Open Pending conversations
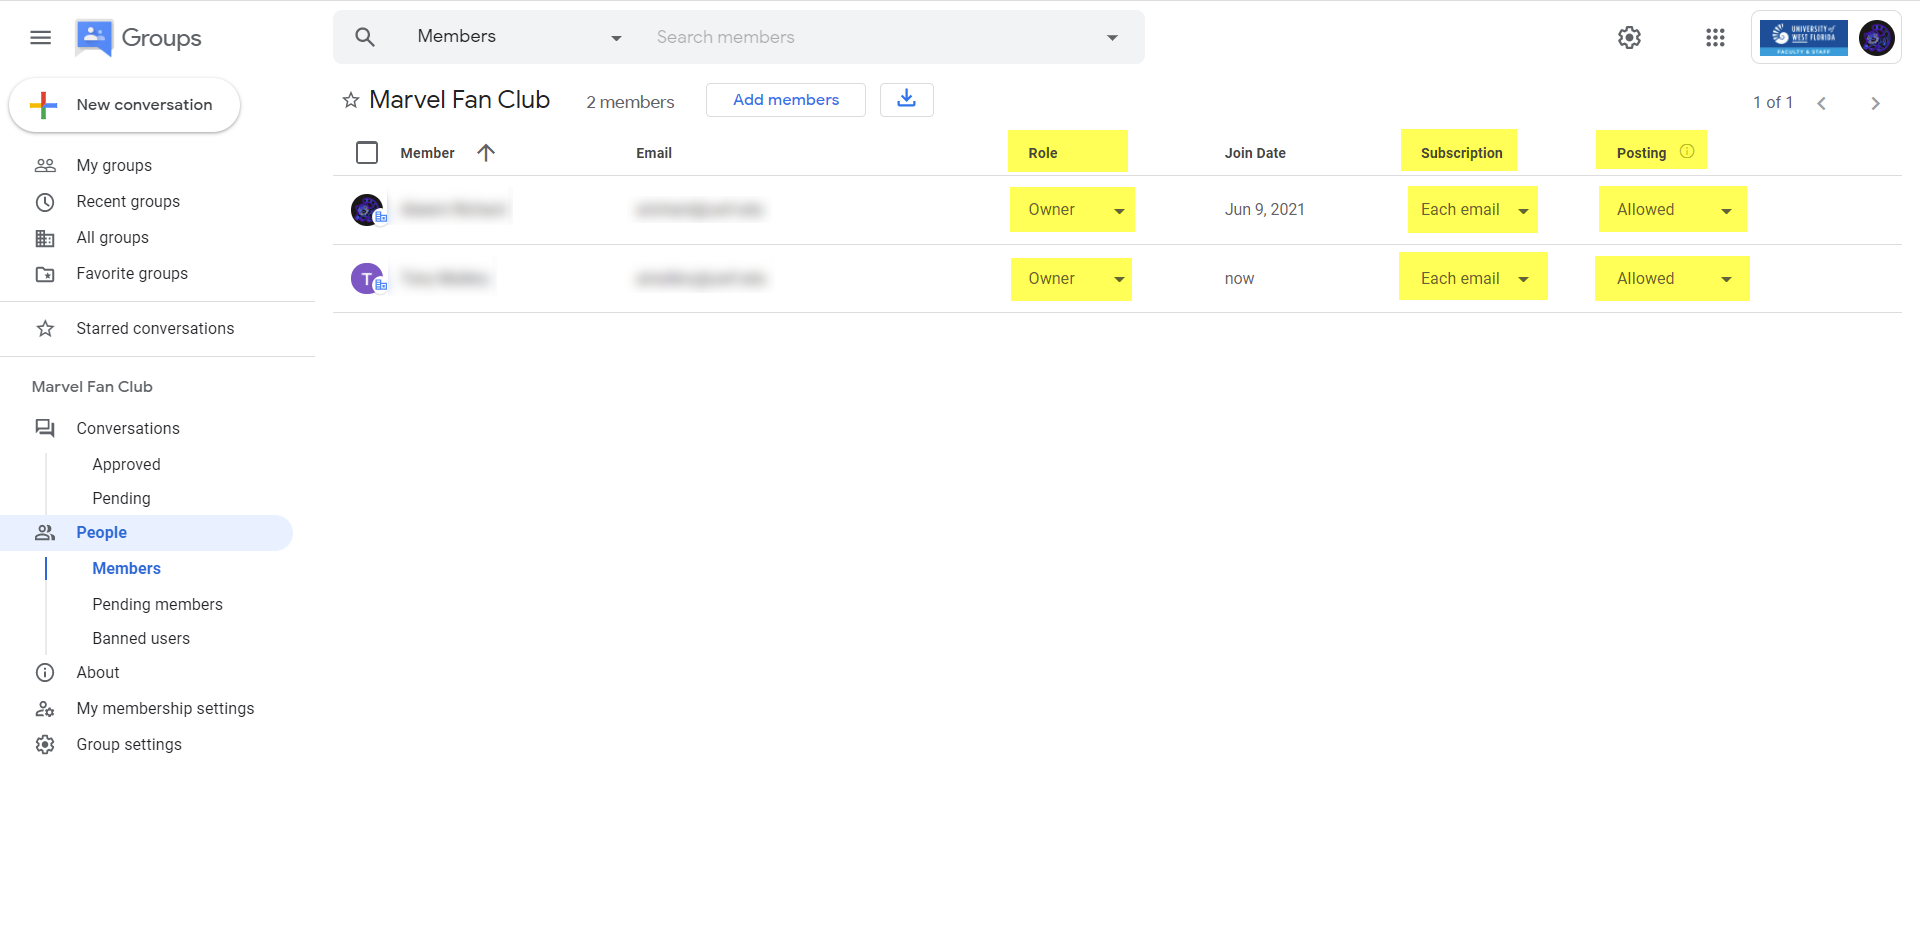 (121, 499)
